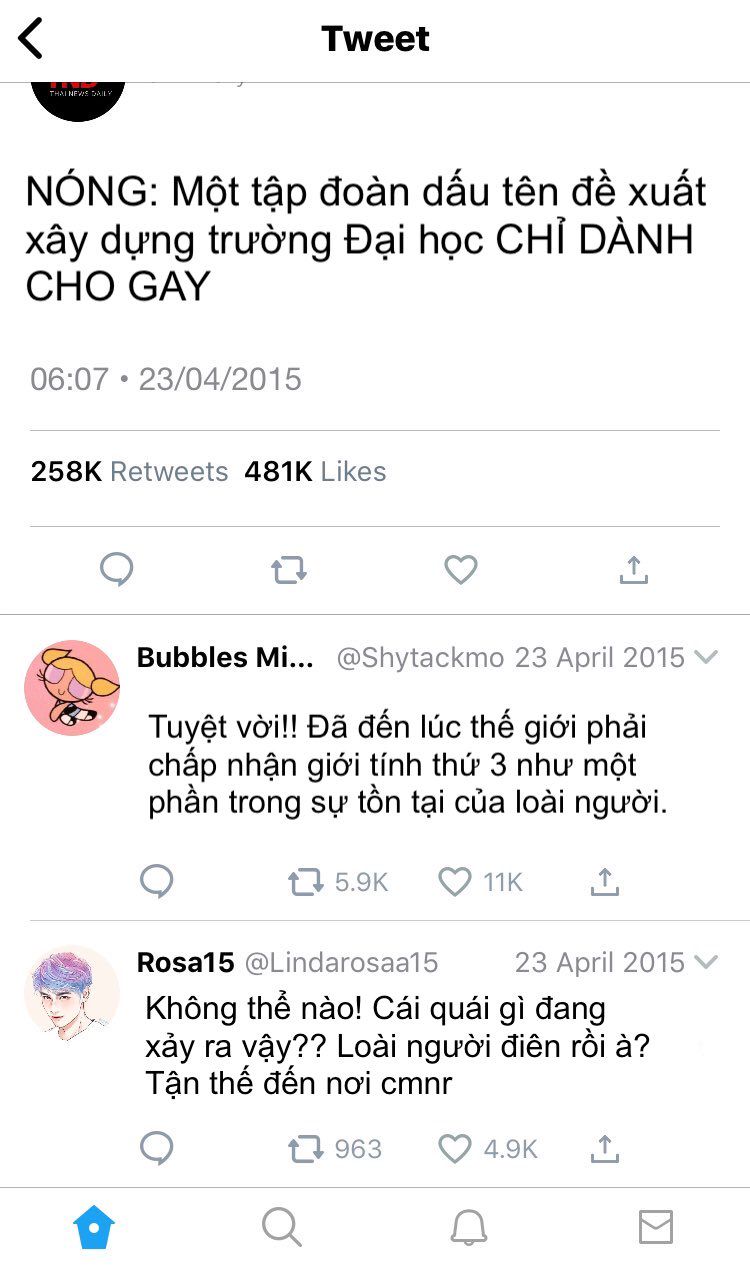Go back using the top-left arrow
750x1288 pixels.
coord(31,38)
